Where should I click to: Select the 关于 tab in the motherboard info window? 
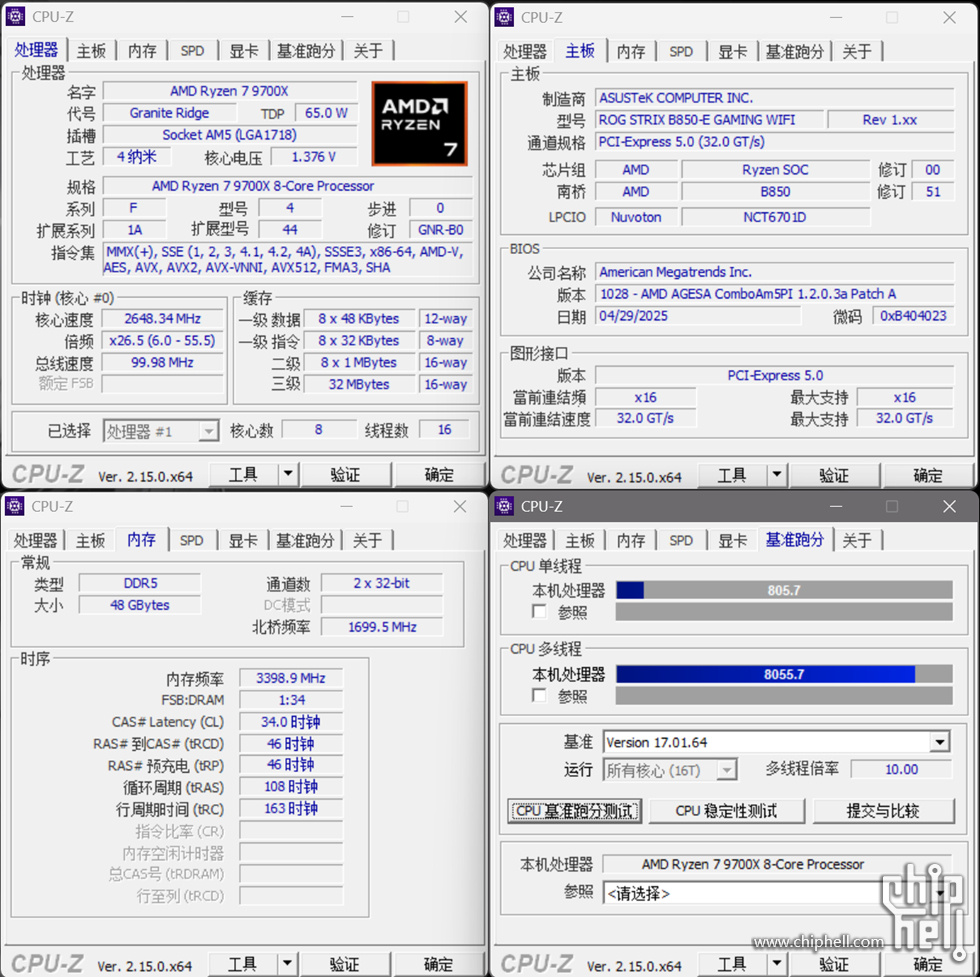(x=856, y=51)
